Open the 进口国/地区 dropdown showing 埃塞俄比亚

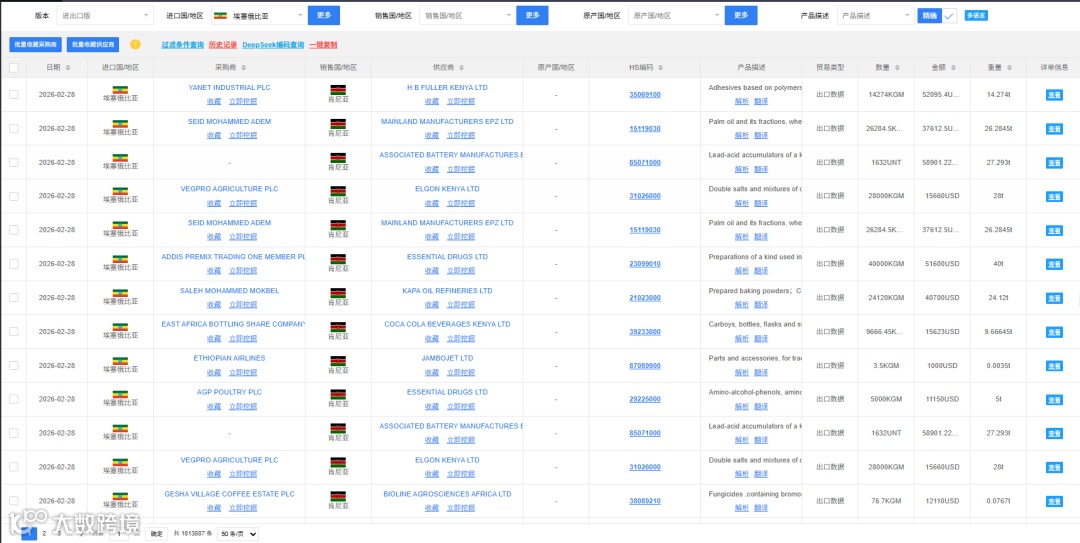pos(258,15)
